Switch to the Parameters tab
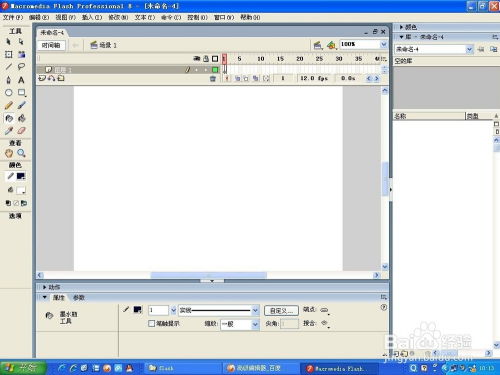Screen dimensions: 500x375 79,297
